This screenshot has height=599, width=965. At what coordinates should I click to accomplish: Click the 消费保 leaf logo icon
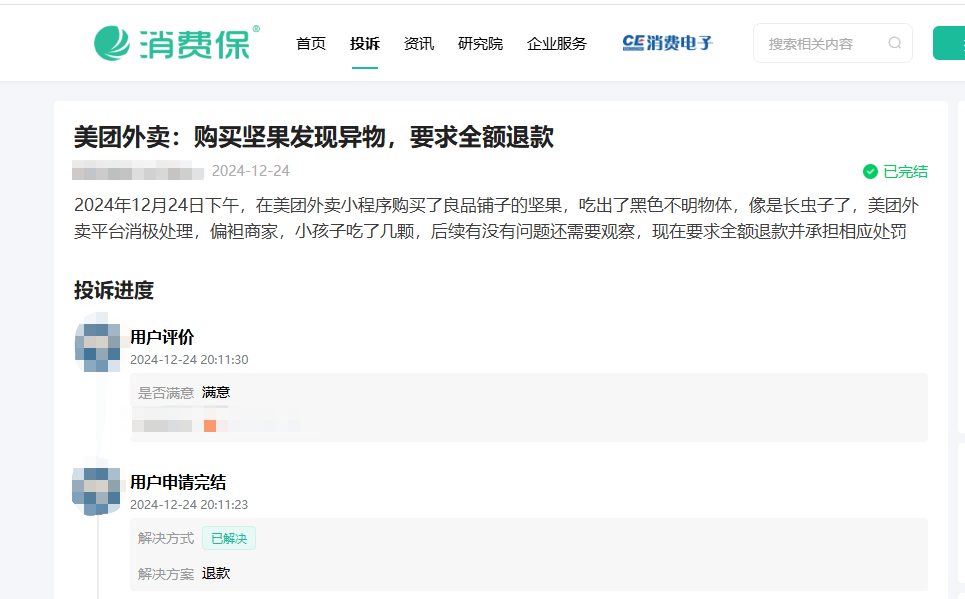coord(112,43)
